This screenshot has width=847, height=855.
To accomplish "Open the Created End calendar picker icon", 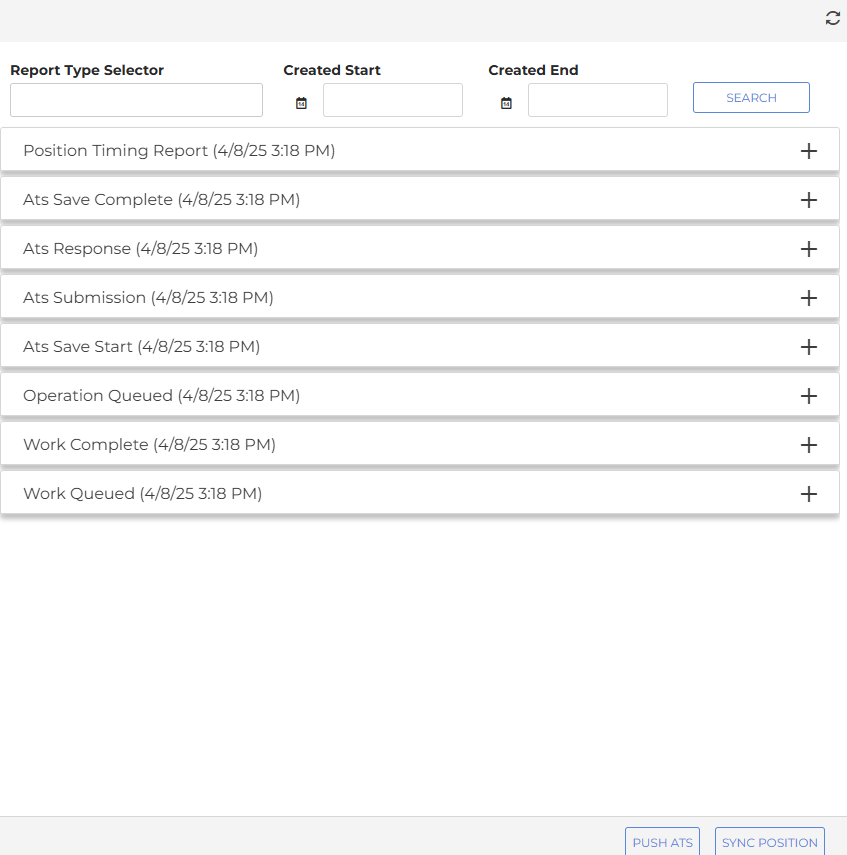I will pos(506,103).
